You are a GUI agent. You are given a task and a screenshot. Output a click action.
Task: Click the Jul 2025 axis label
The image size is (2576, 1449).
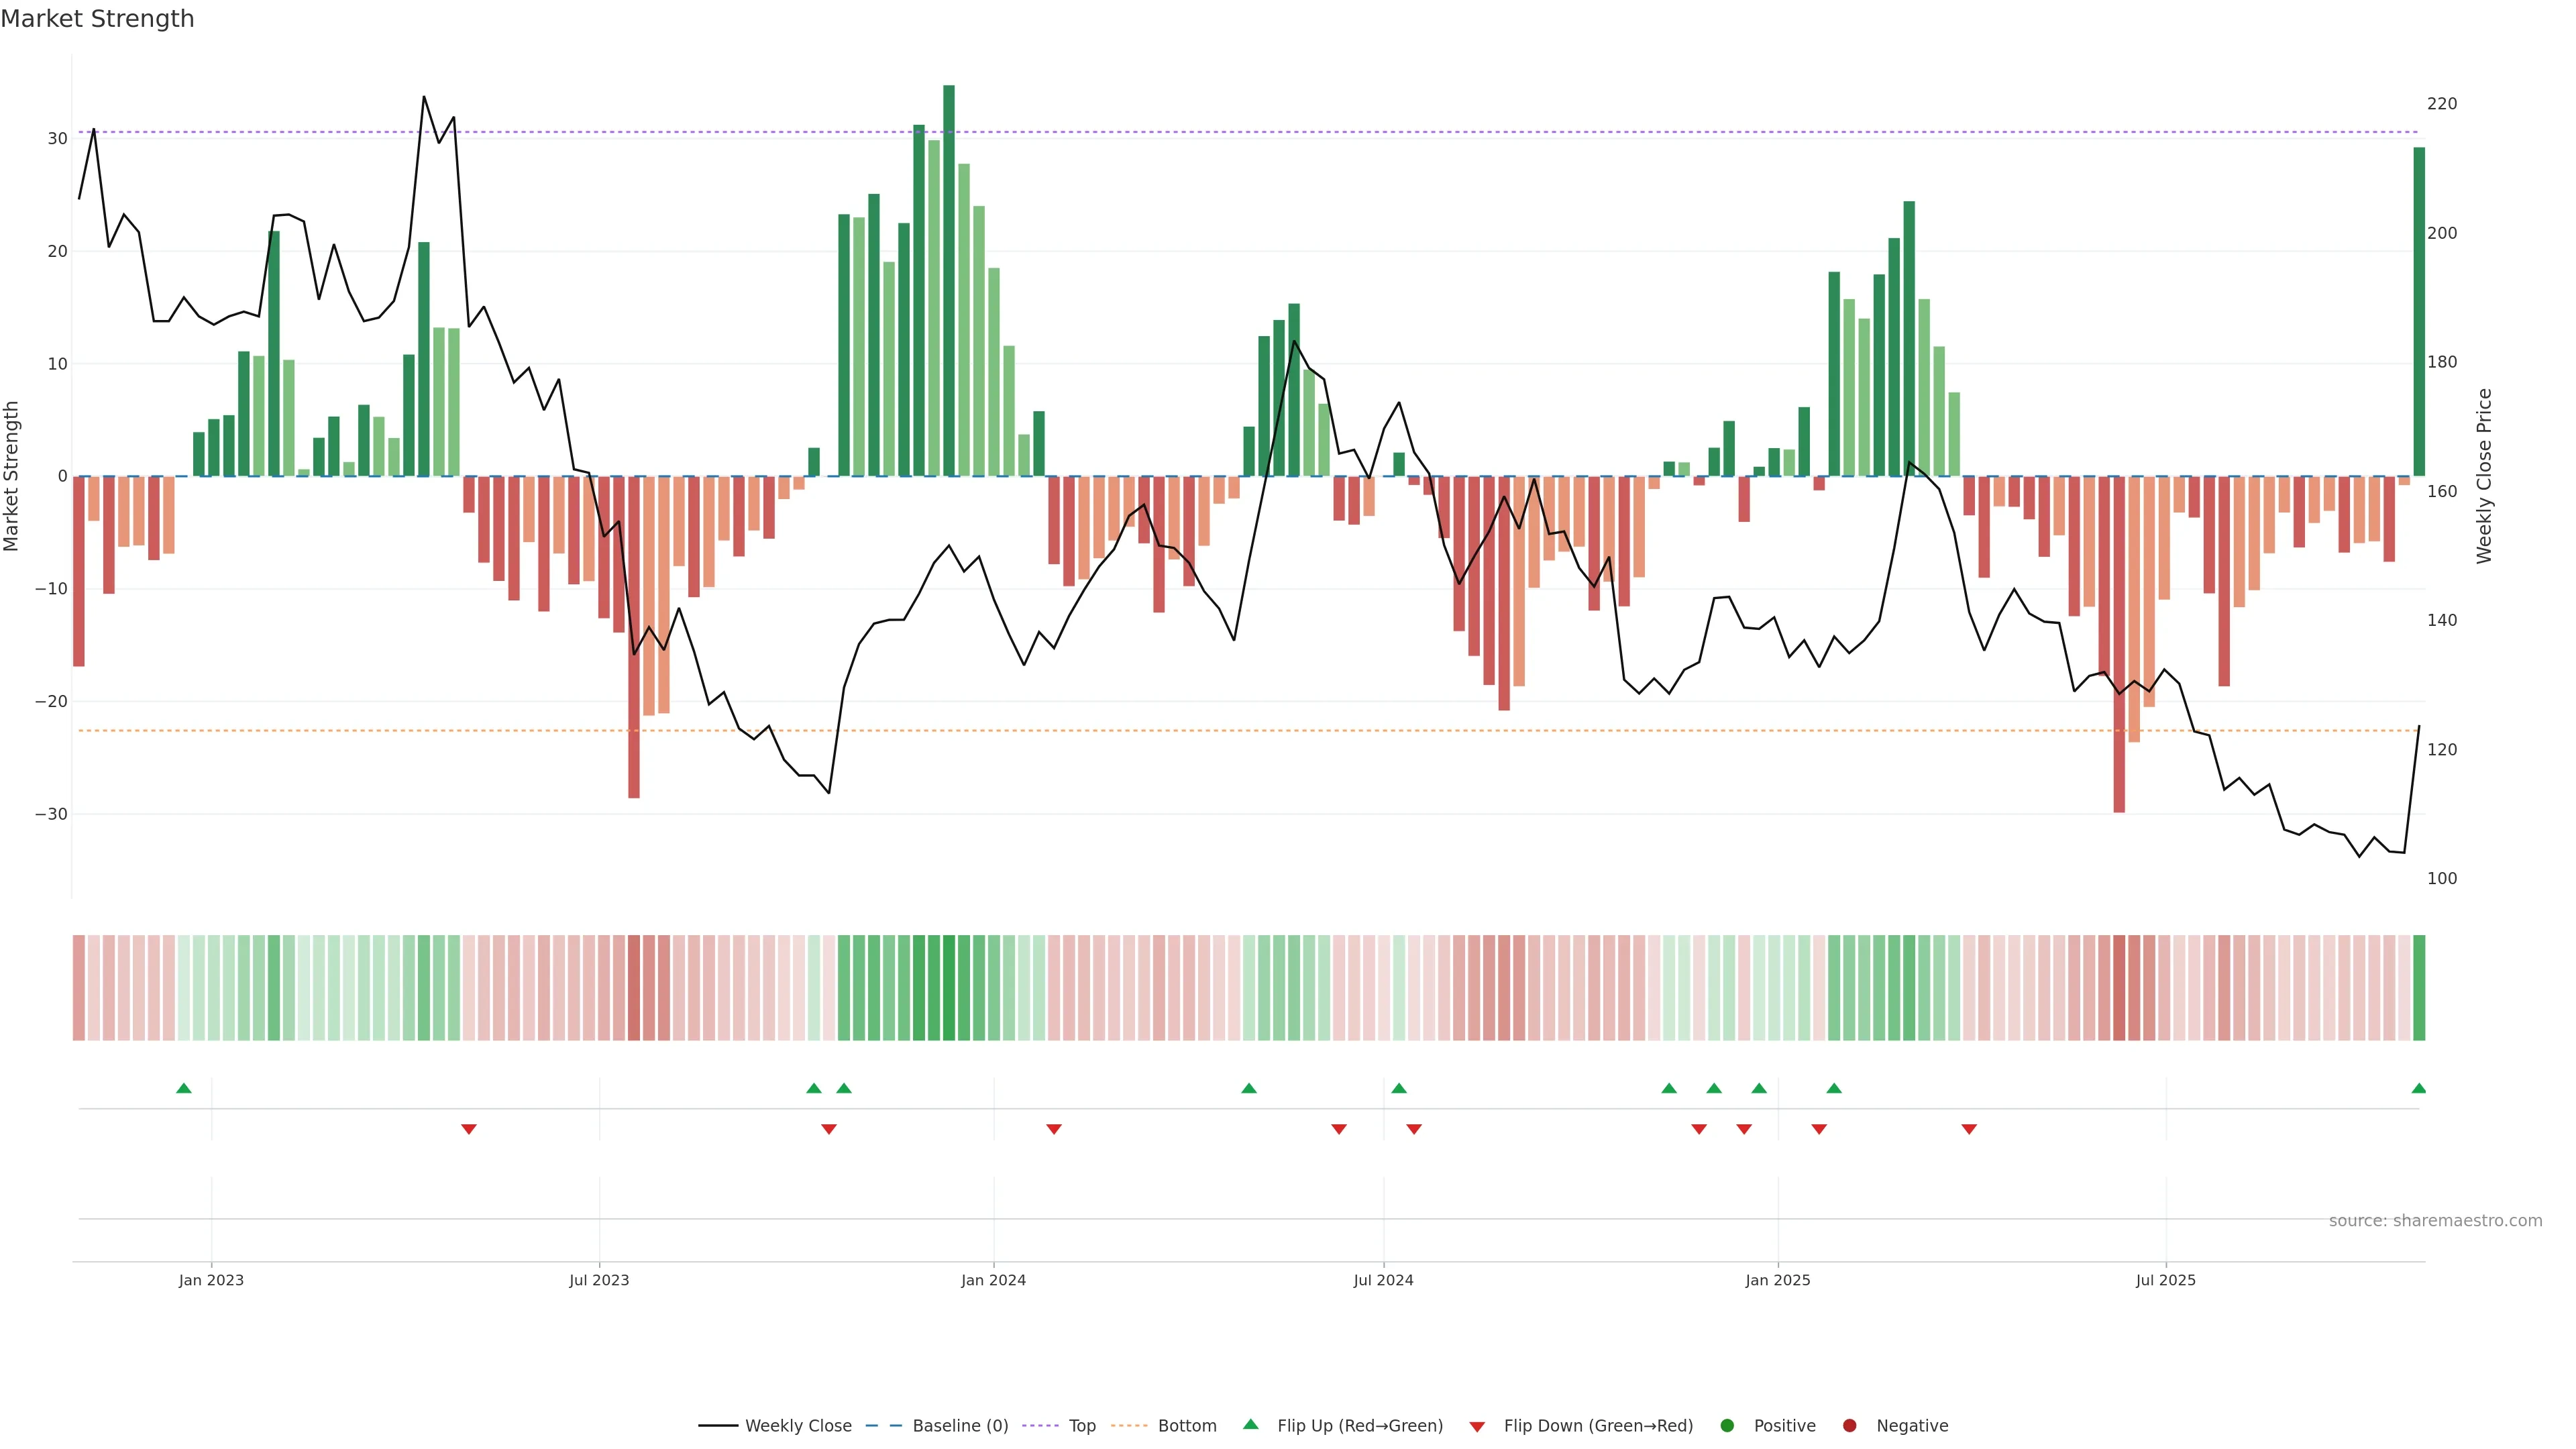2165,1280
